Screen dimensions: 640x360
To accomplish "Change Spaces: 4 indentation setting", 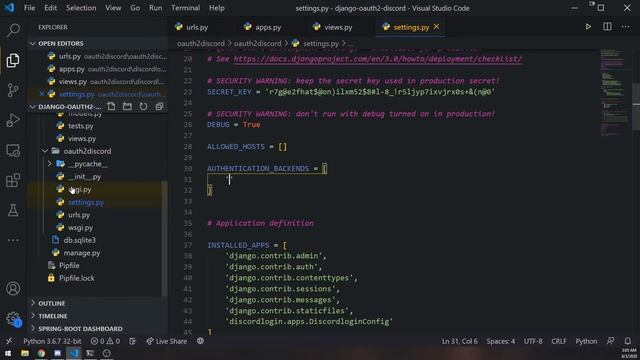I will tap(500, 341).
